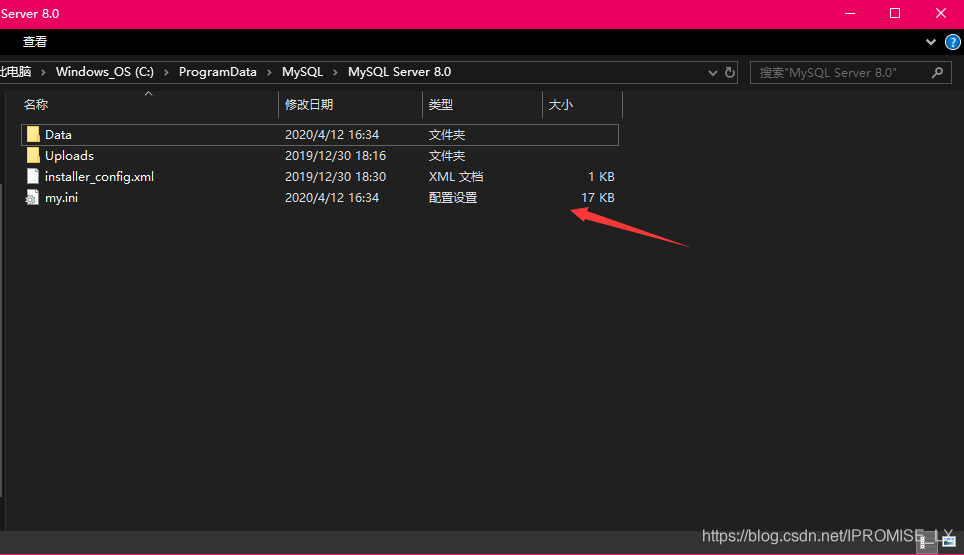Expand the breadcrumb arrow after ProgramData

[269, 73]
